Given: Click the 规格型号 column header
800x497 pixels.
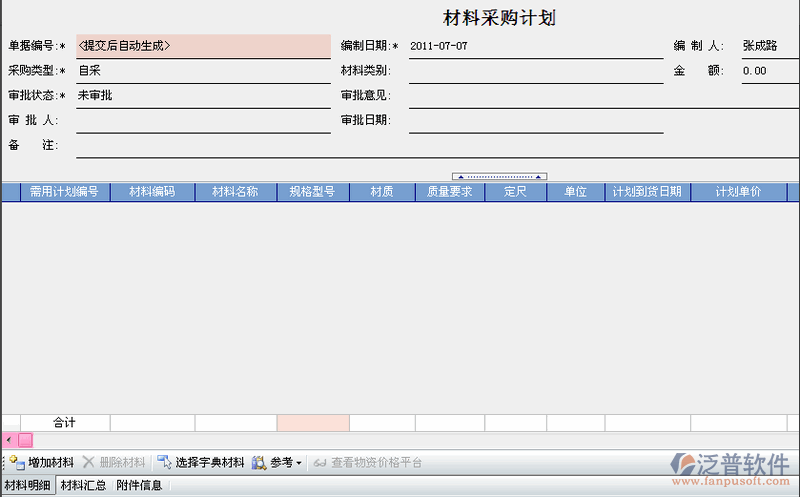Looking at the screenshot, I should 313,192.
